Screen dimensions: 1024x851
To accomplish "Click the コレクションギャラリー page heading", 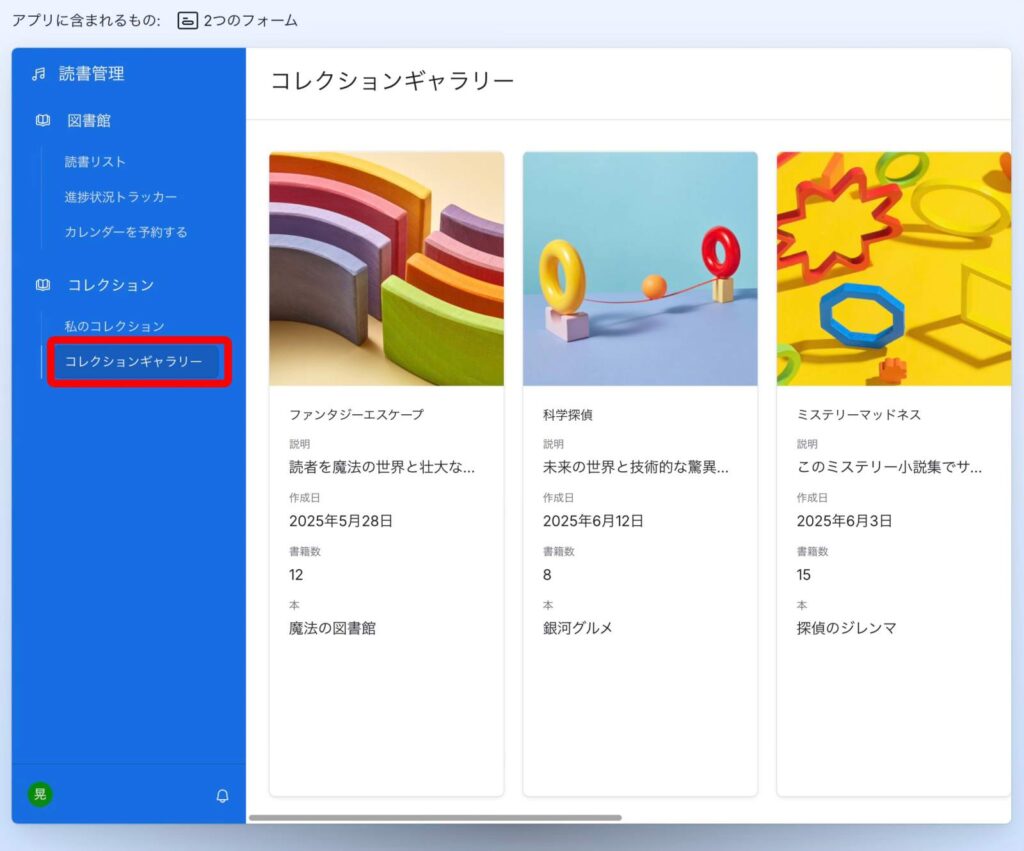I will 392,81.
